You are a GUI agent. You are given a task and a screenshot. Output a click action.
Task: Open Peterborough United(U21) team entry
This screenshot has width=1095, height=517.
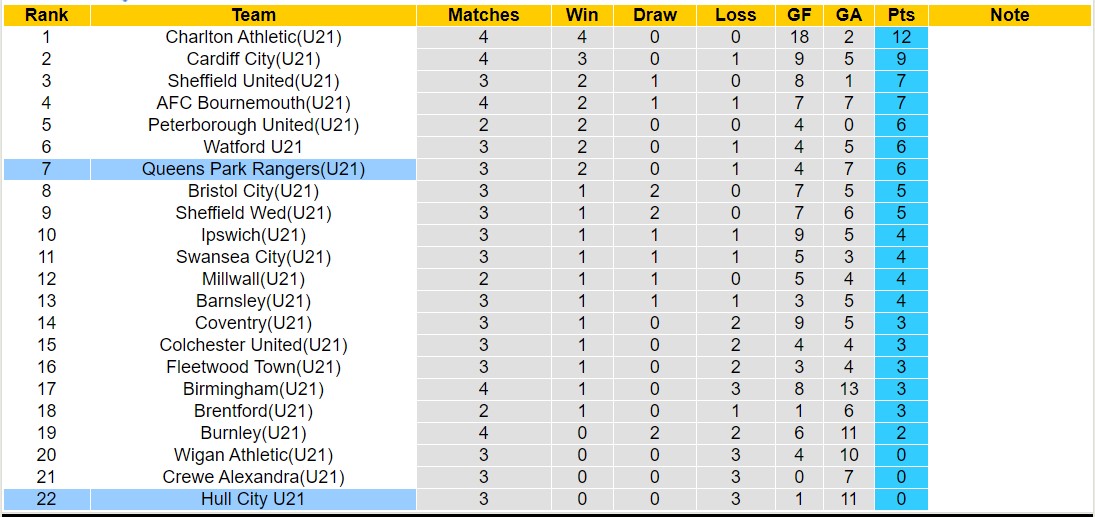tap(253, 125)
